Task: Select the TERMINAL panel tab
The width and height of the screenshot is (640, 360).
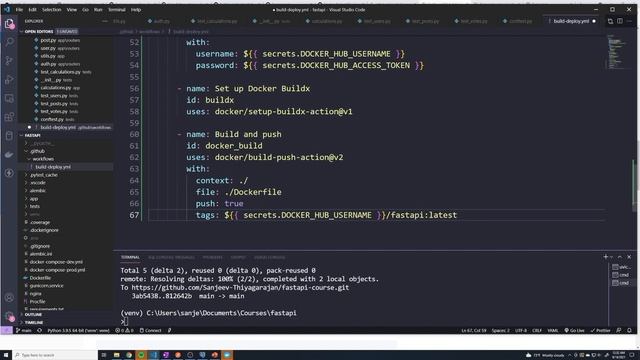Action: [130, 257]
